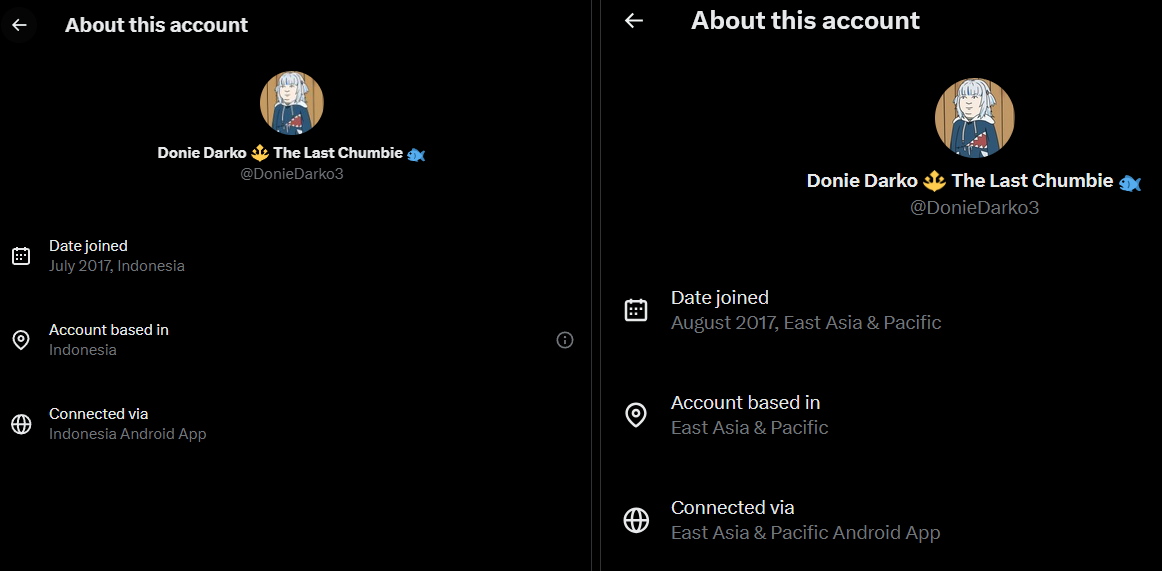This screenshot has height=571, width=1162.
Task: Click location pin icon beside East Asia & Pacific
Action: [x=636, y=415]
